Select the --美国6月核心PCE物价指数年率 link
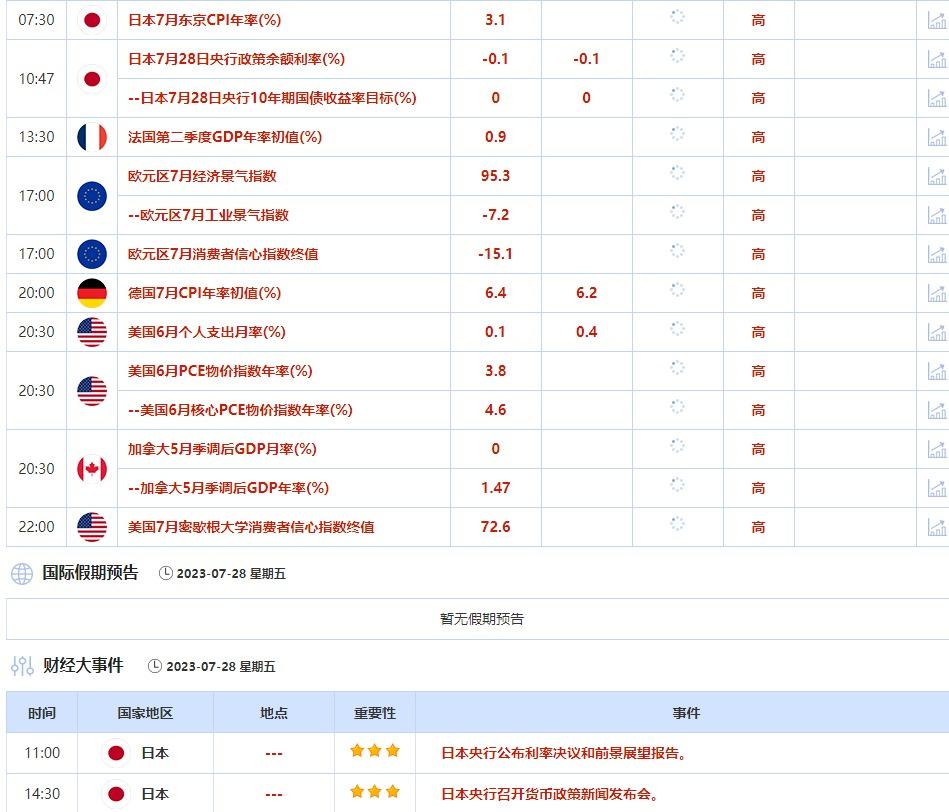 click(240, 410)
